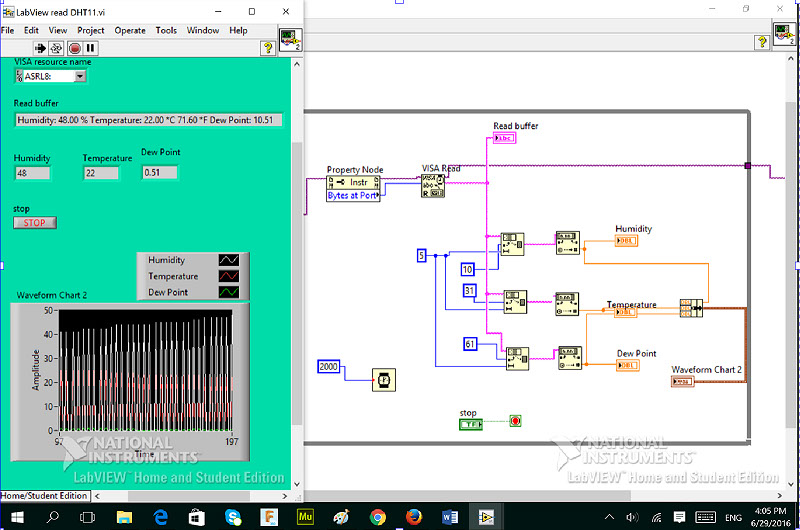Click the Read buffer text indicator
This screenshot has width=800, height=530.
tap(148, 120)
